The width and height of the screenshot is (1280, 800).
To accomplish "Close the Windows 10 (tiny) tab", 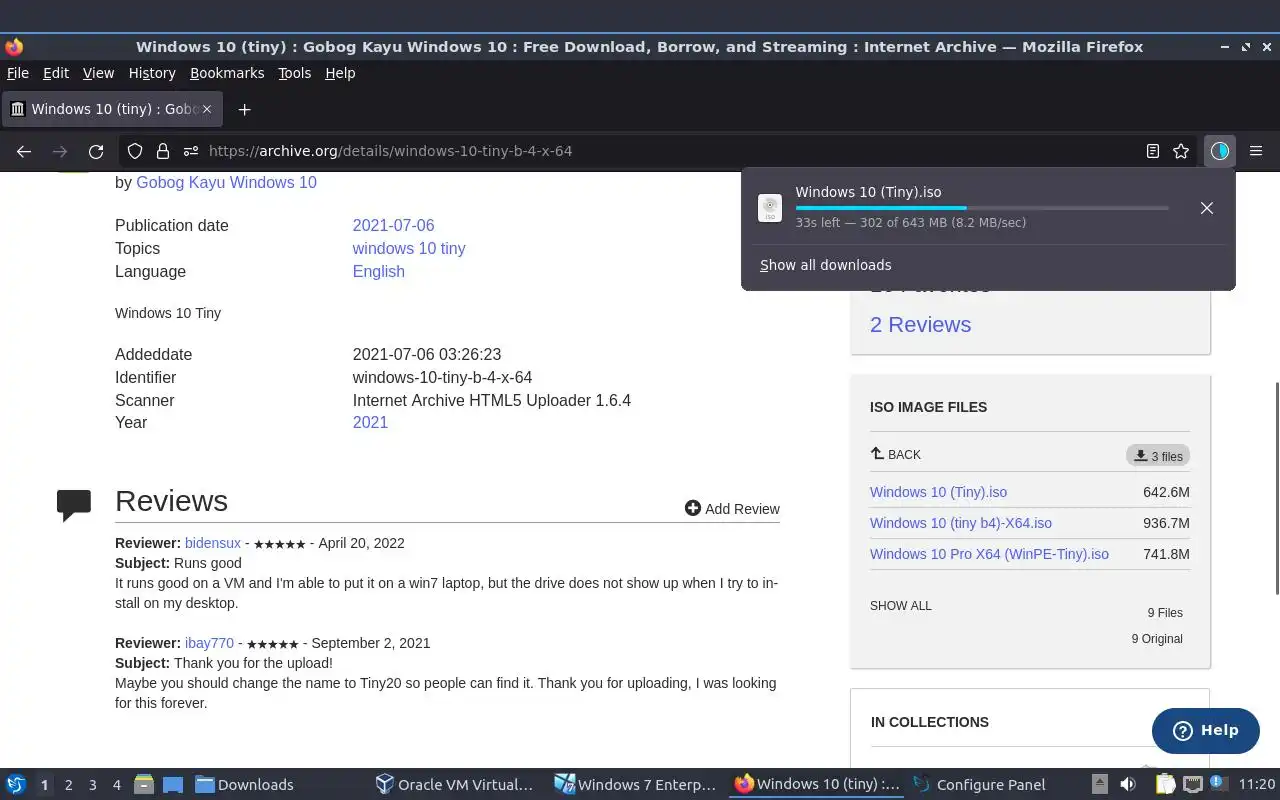I will [207, 109].
